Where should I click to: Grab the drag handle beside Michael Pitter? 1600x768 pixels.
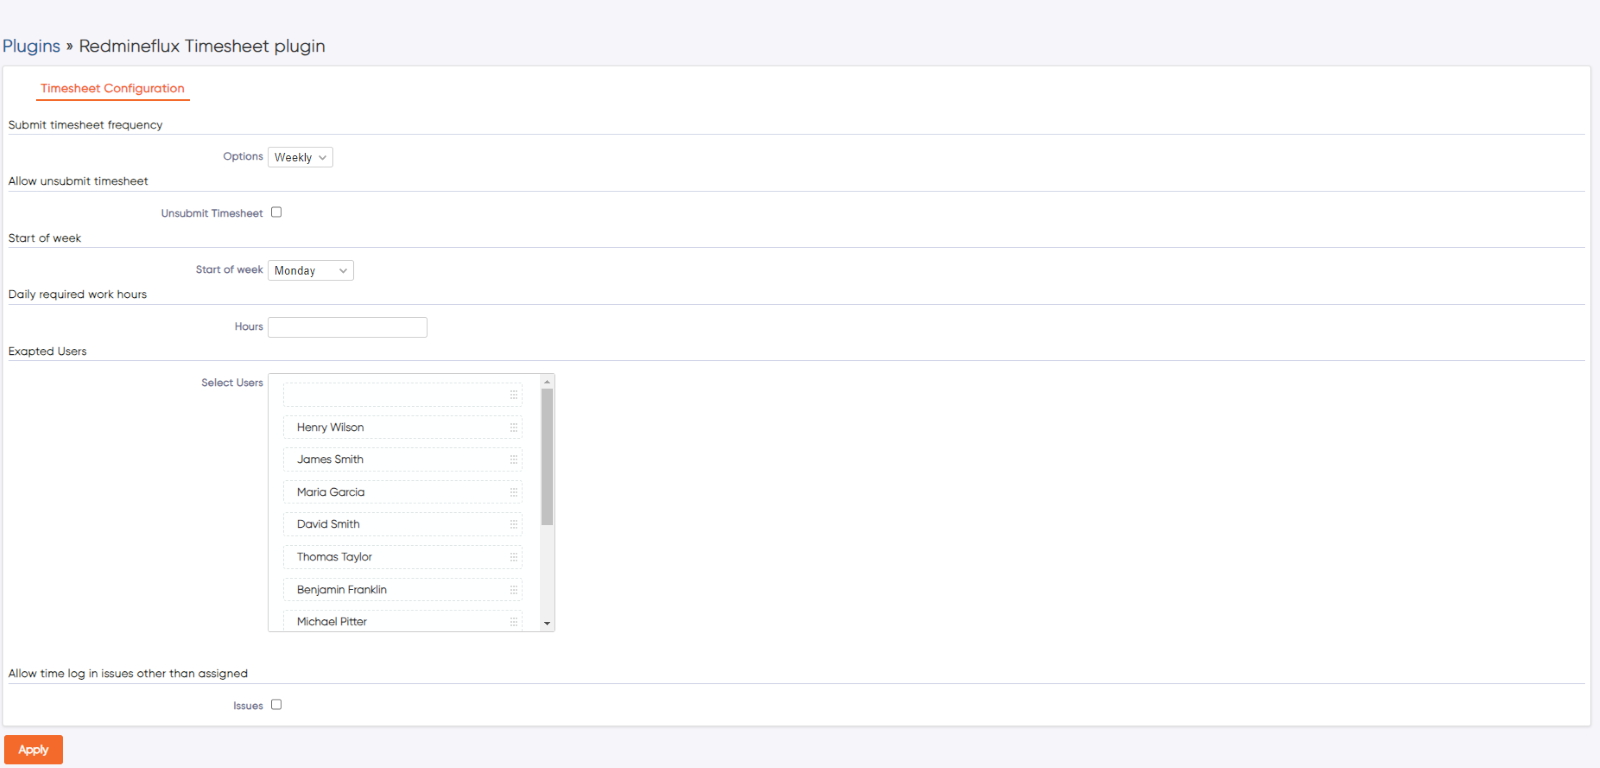pos(512,621)
